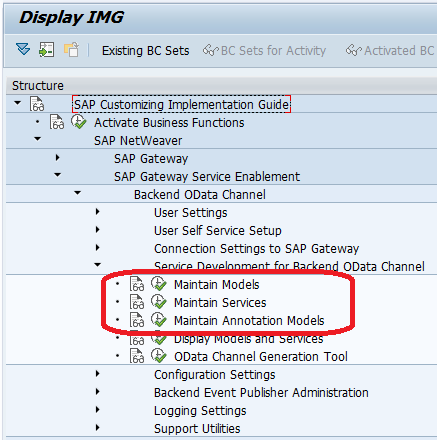The height and width of the screenshot is (440, 437).
Task: Select Maintain Models text
Action: 217,285
